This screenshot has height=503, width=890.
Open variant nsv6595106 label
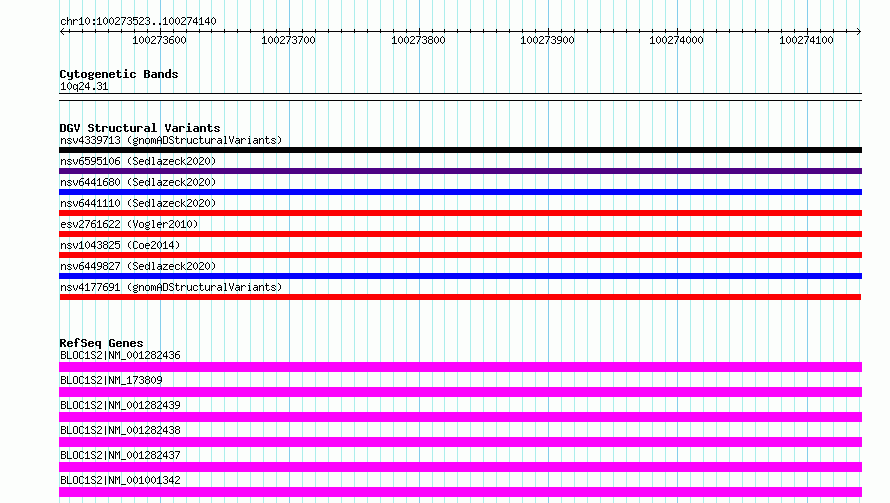pyautogui.click(x=138, y=161)
